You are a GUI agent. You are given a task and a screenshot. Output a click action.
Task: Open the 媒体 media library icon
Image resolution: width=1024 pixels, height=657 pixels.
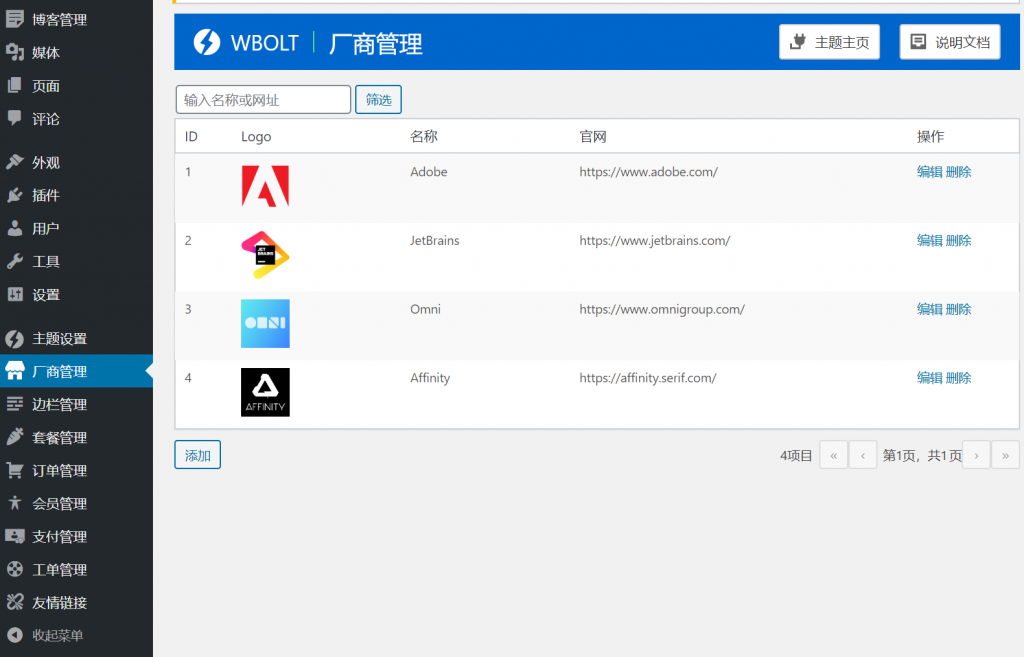[14, 52]
